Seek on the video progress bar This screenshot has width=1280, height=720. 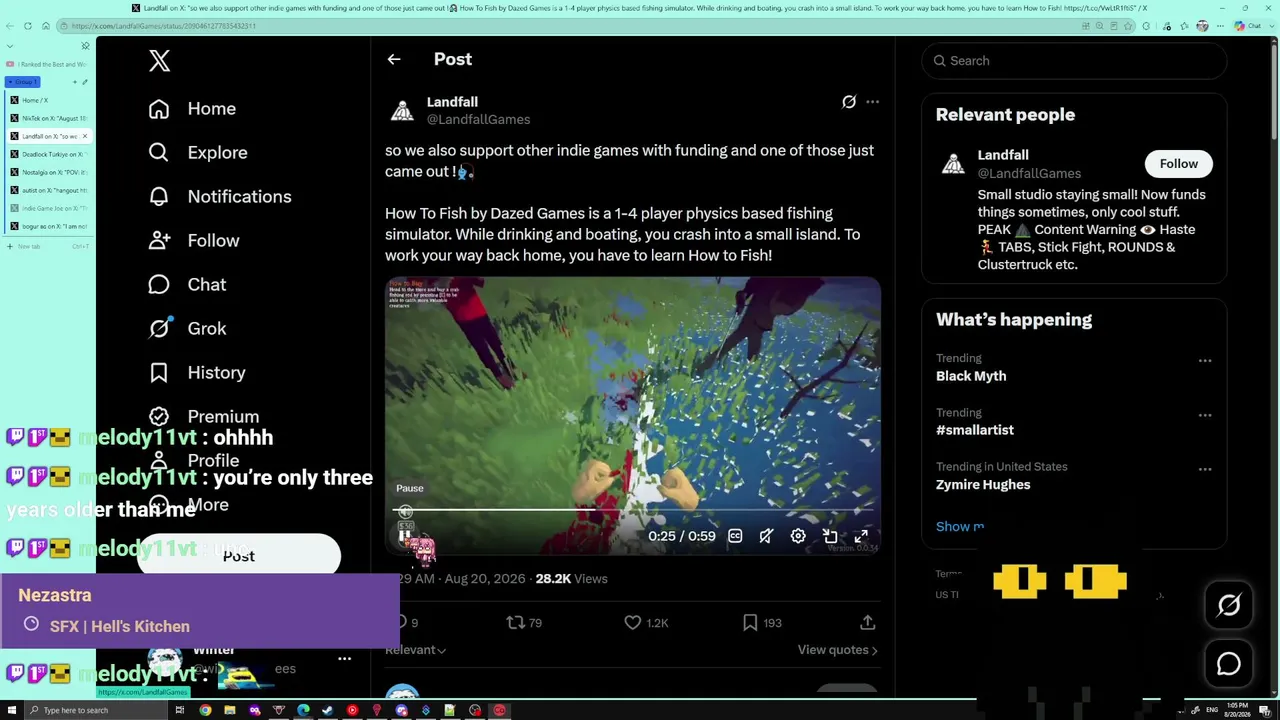tap(633, 511)
